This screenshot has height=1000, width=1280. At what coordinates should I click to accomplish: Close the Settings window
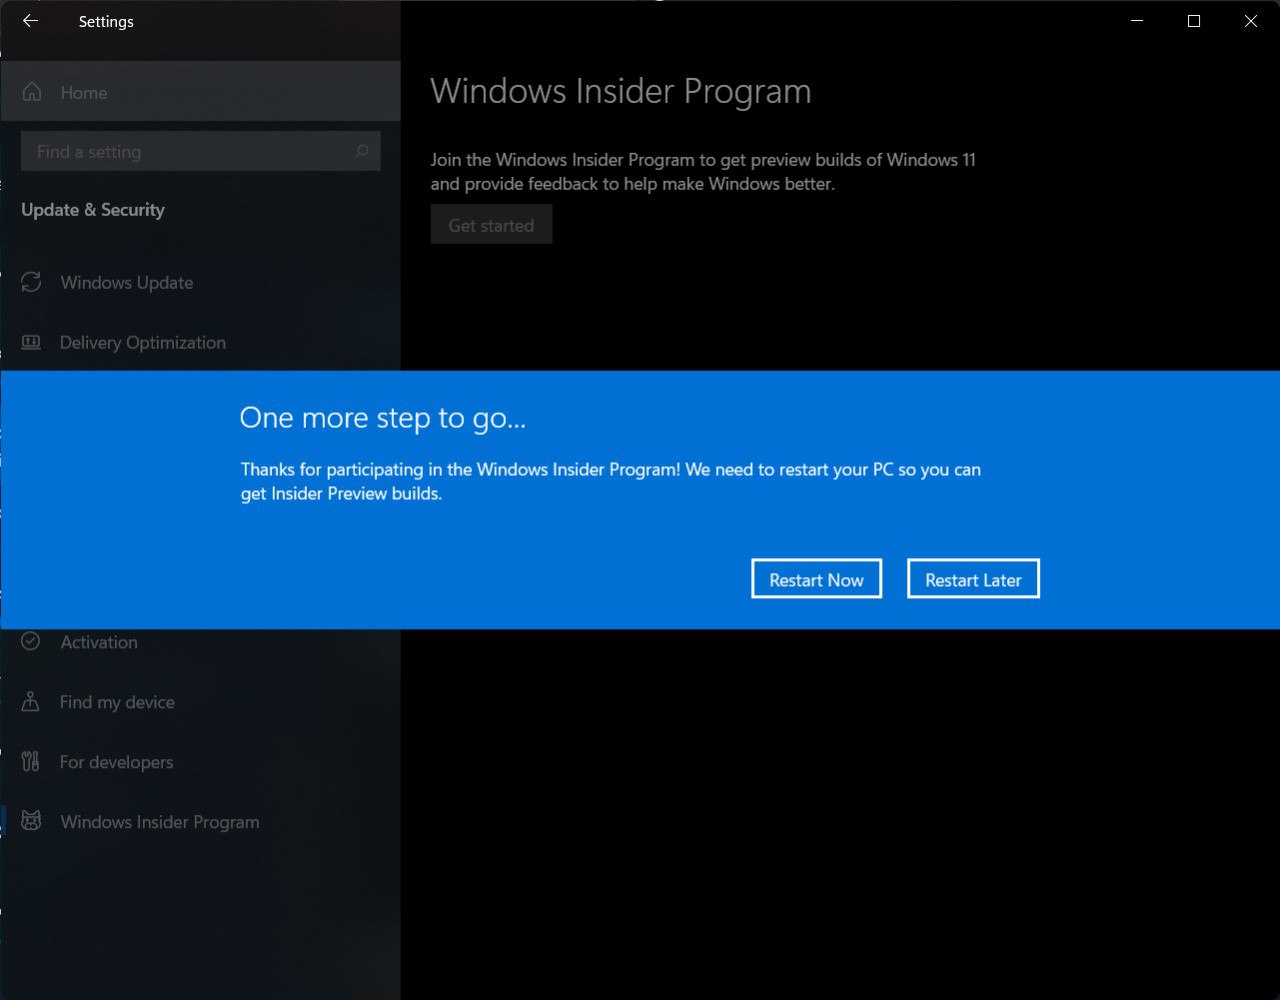[x=1251, y=21]
